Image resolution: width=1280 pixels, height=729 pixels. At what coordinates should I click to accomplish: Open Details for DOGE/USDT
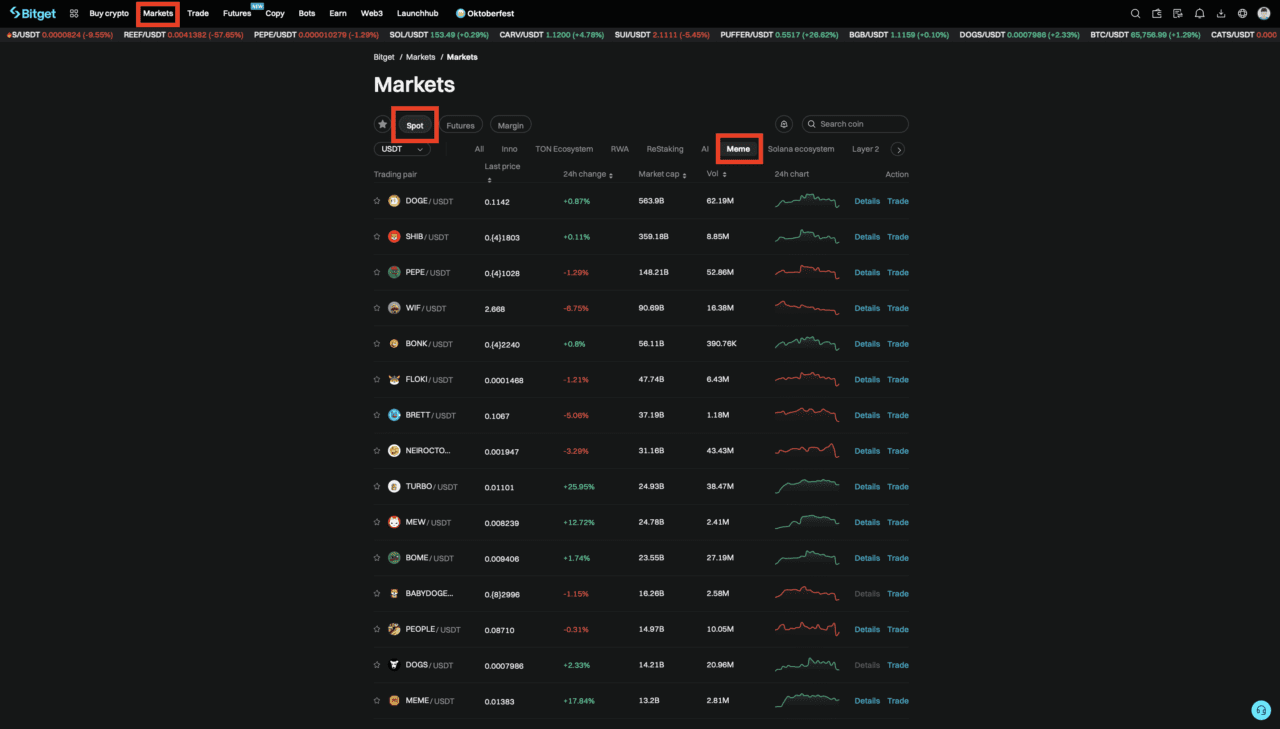click(867, 201)
